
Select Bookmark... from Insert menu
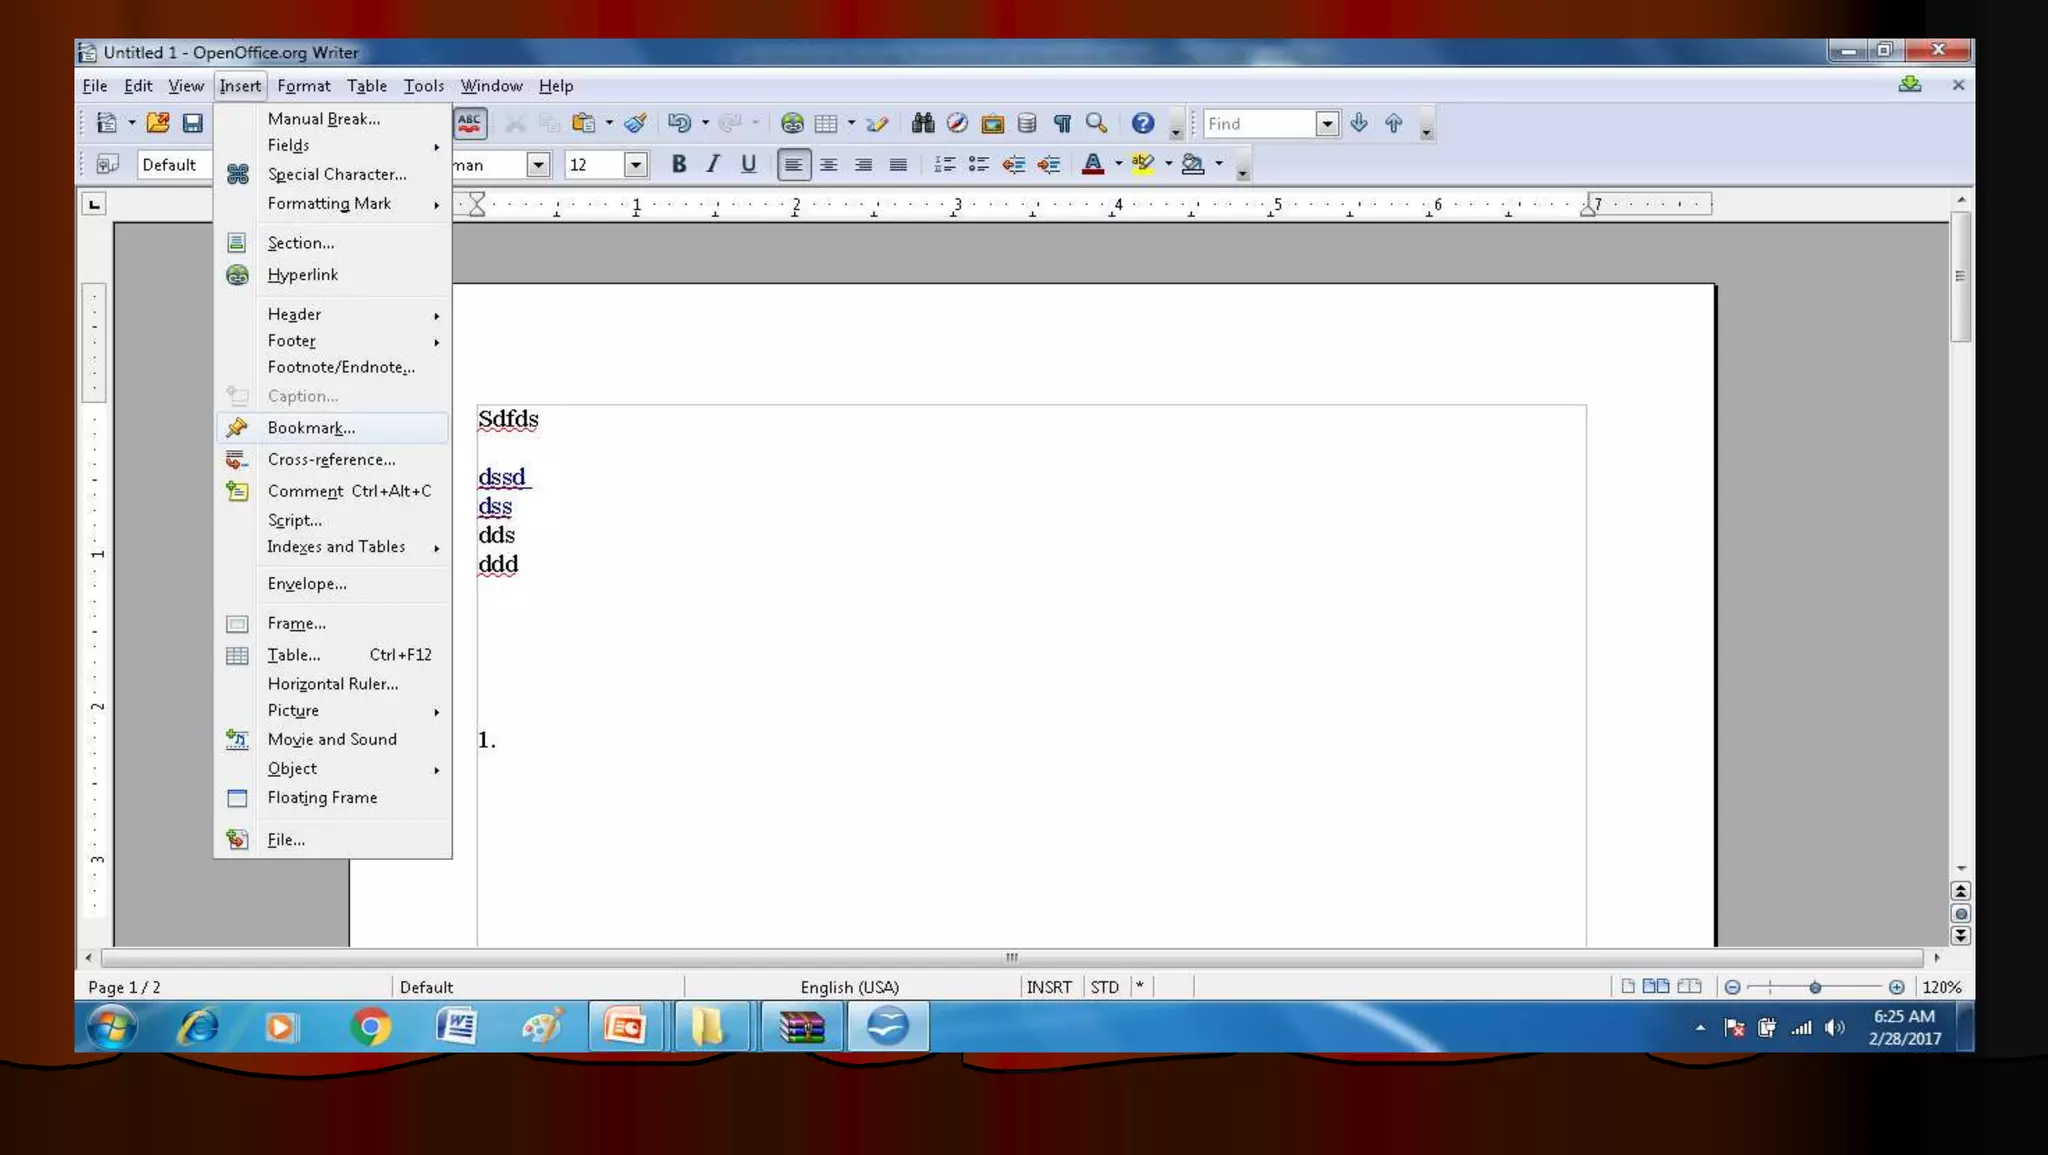(311, 428)
